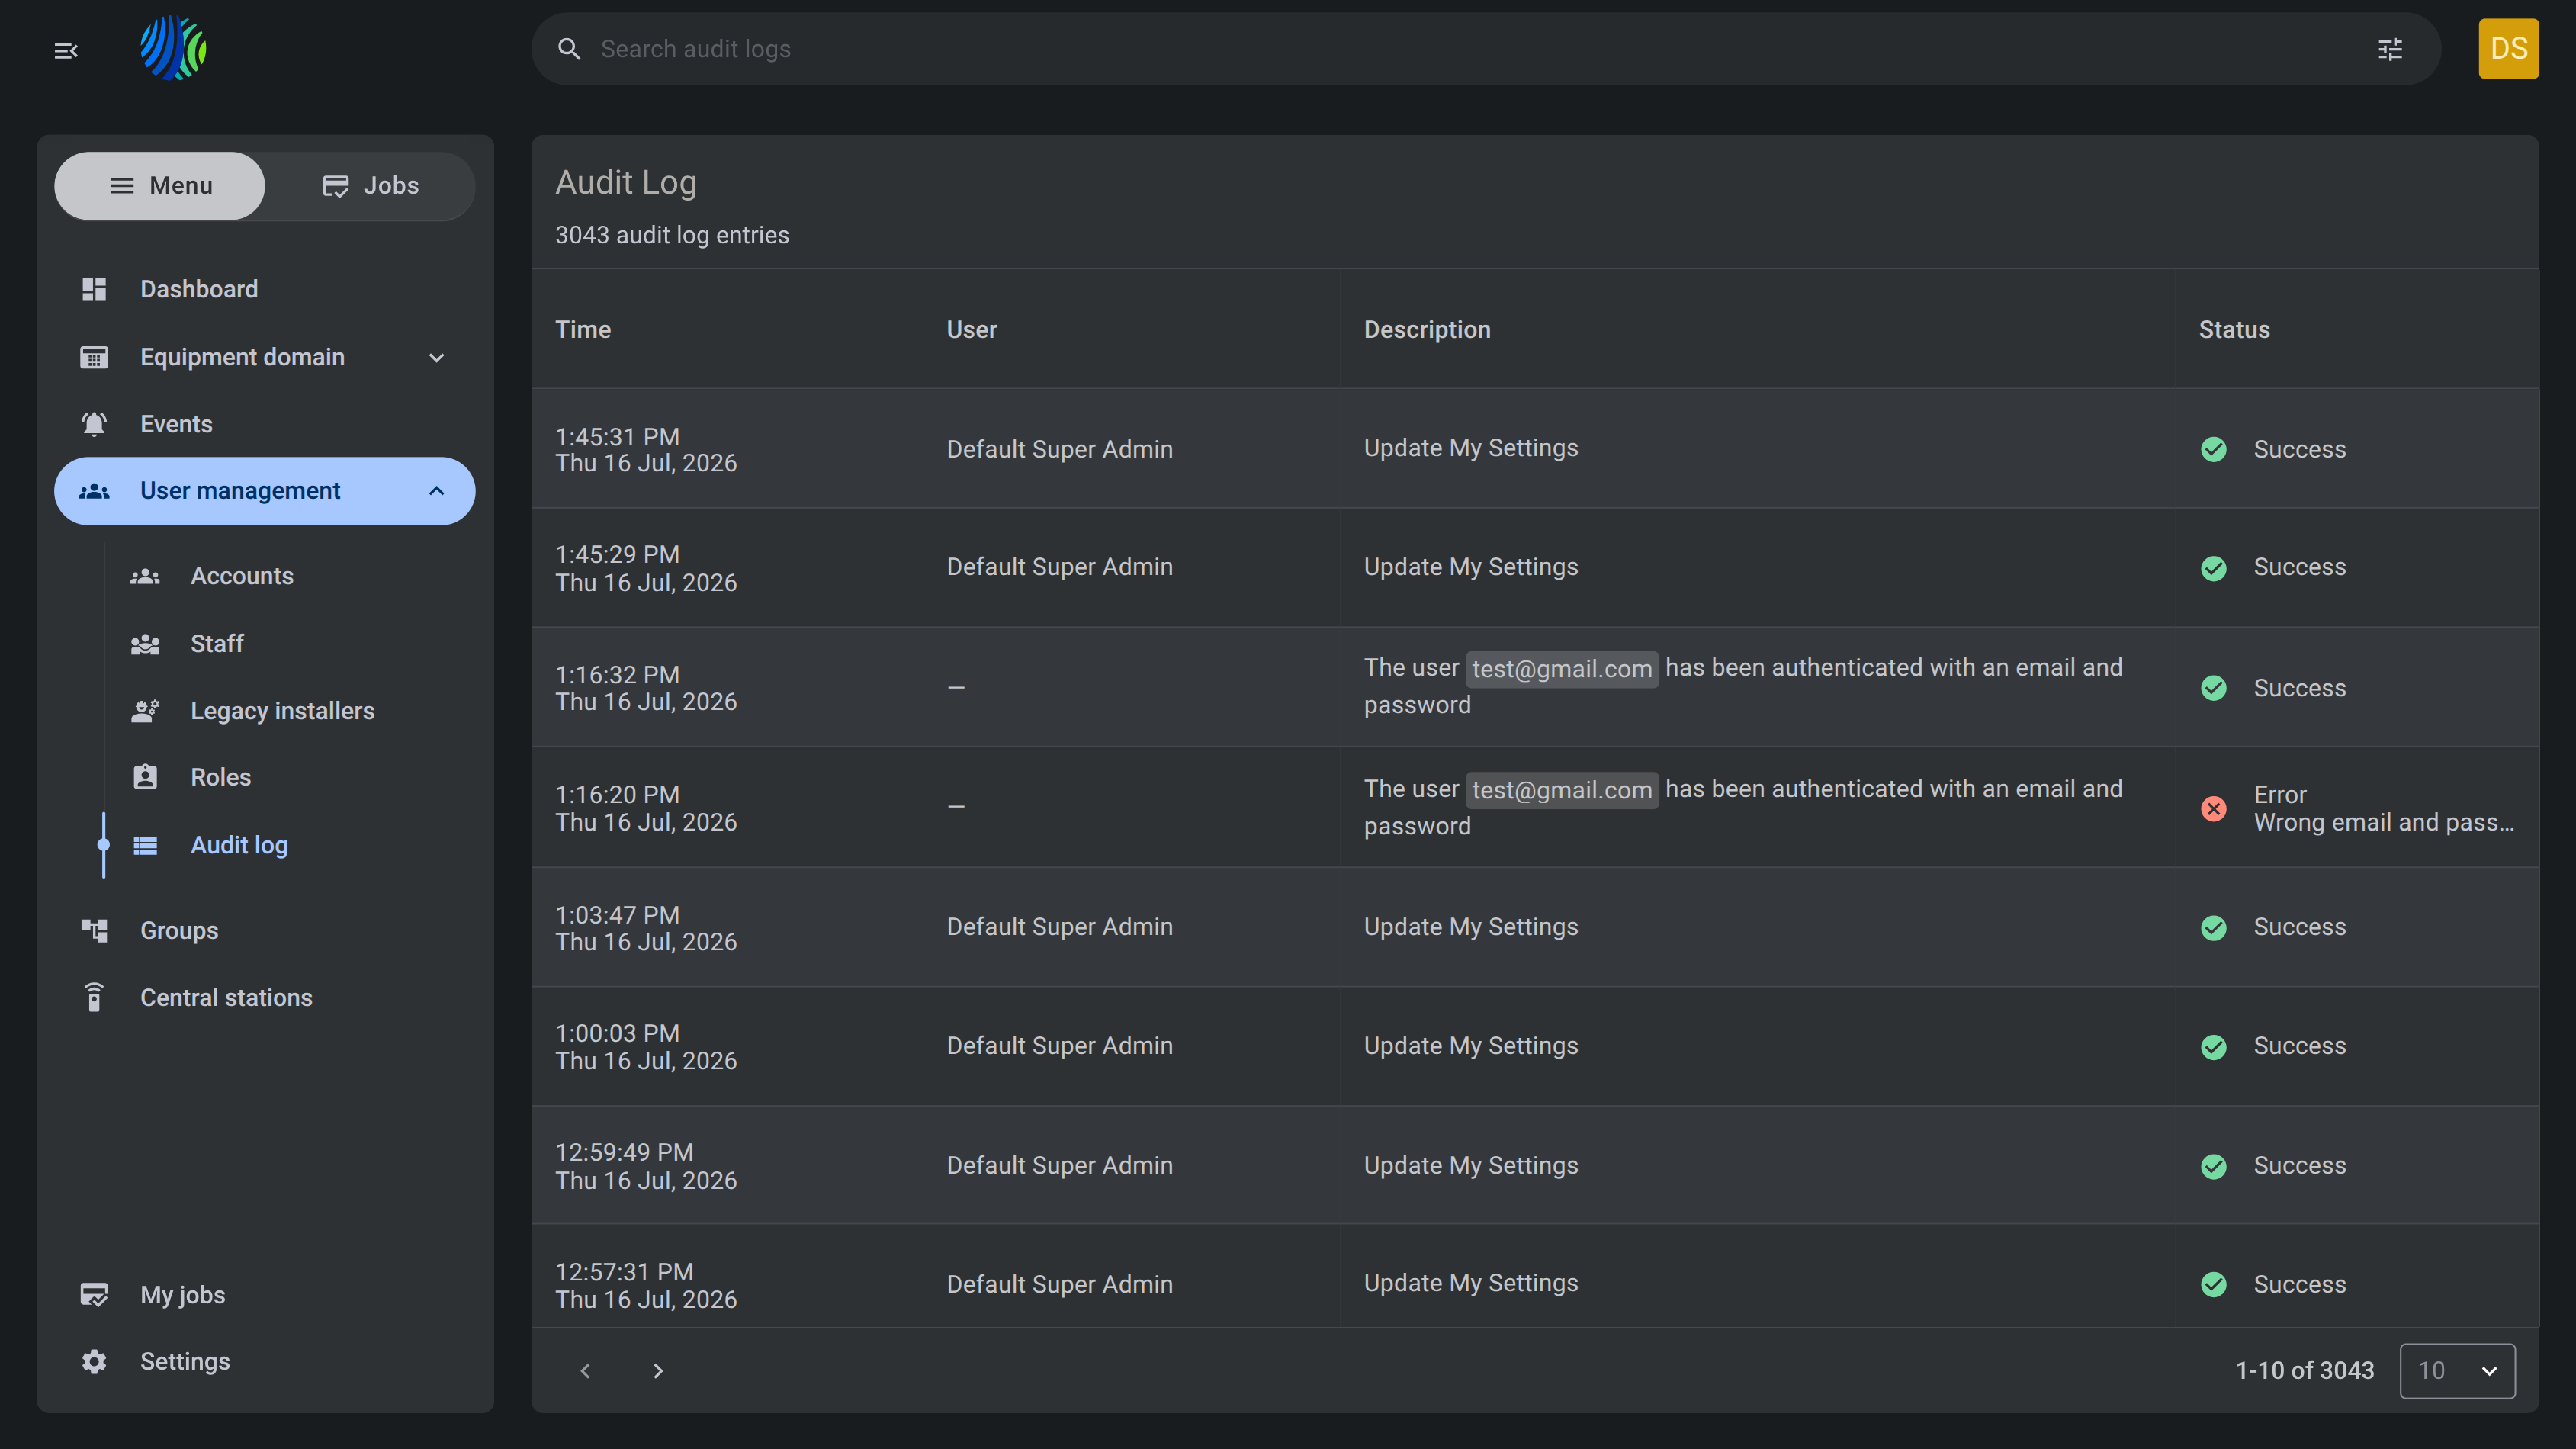Click 'Update My Settings' in 1:45:31 PM row
The image size is (2576, 1449).
coord(1471,448)
